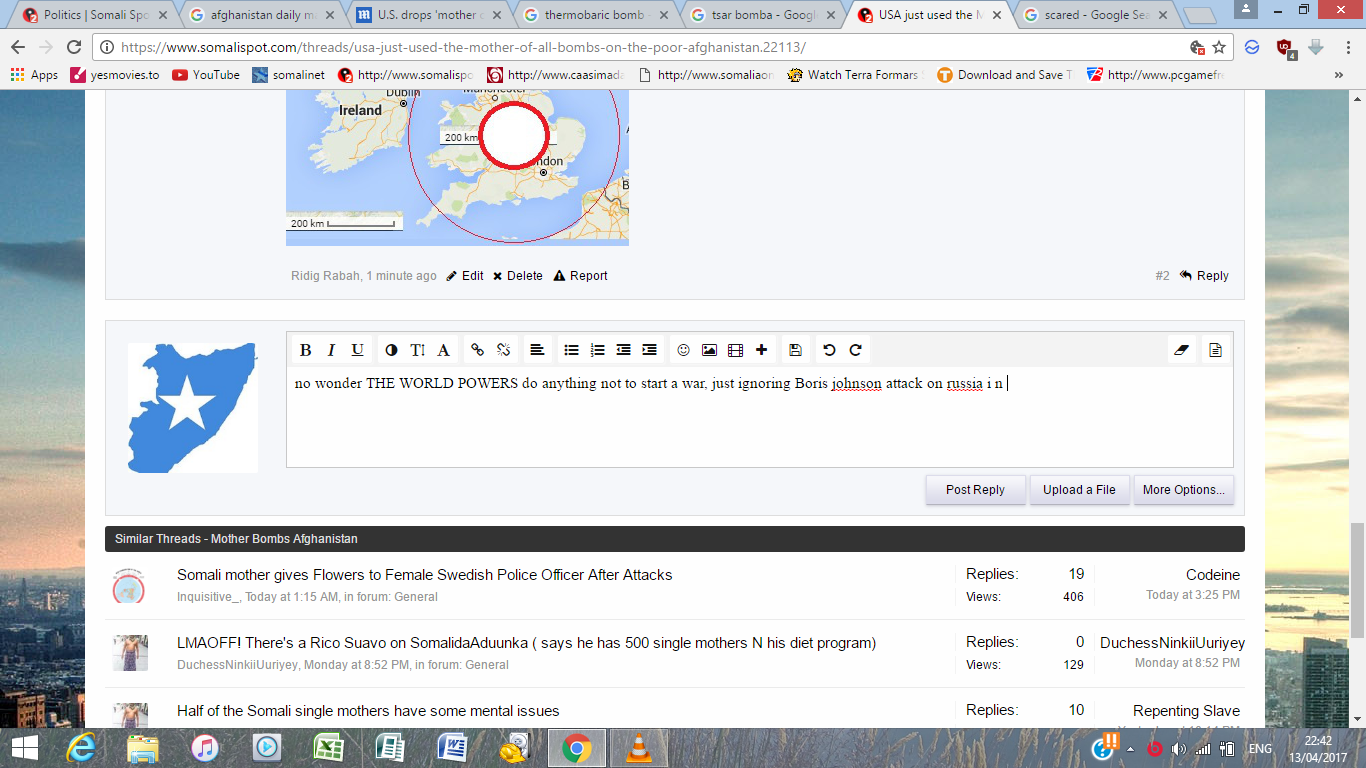
Task: Open the YouTube bookmark
Action: click(206, 75)
